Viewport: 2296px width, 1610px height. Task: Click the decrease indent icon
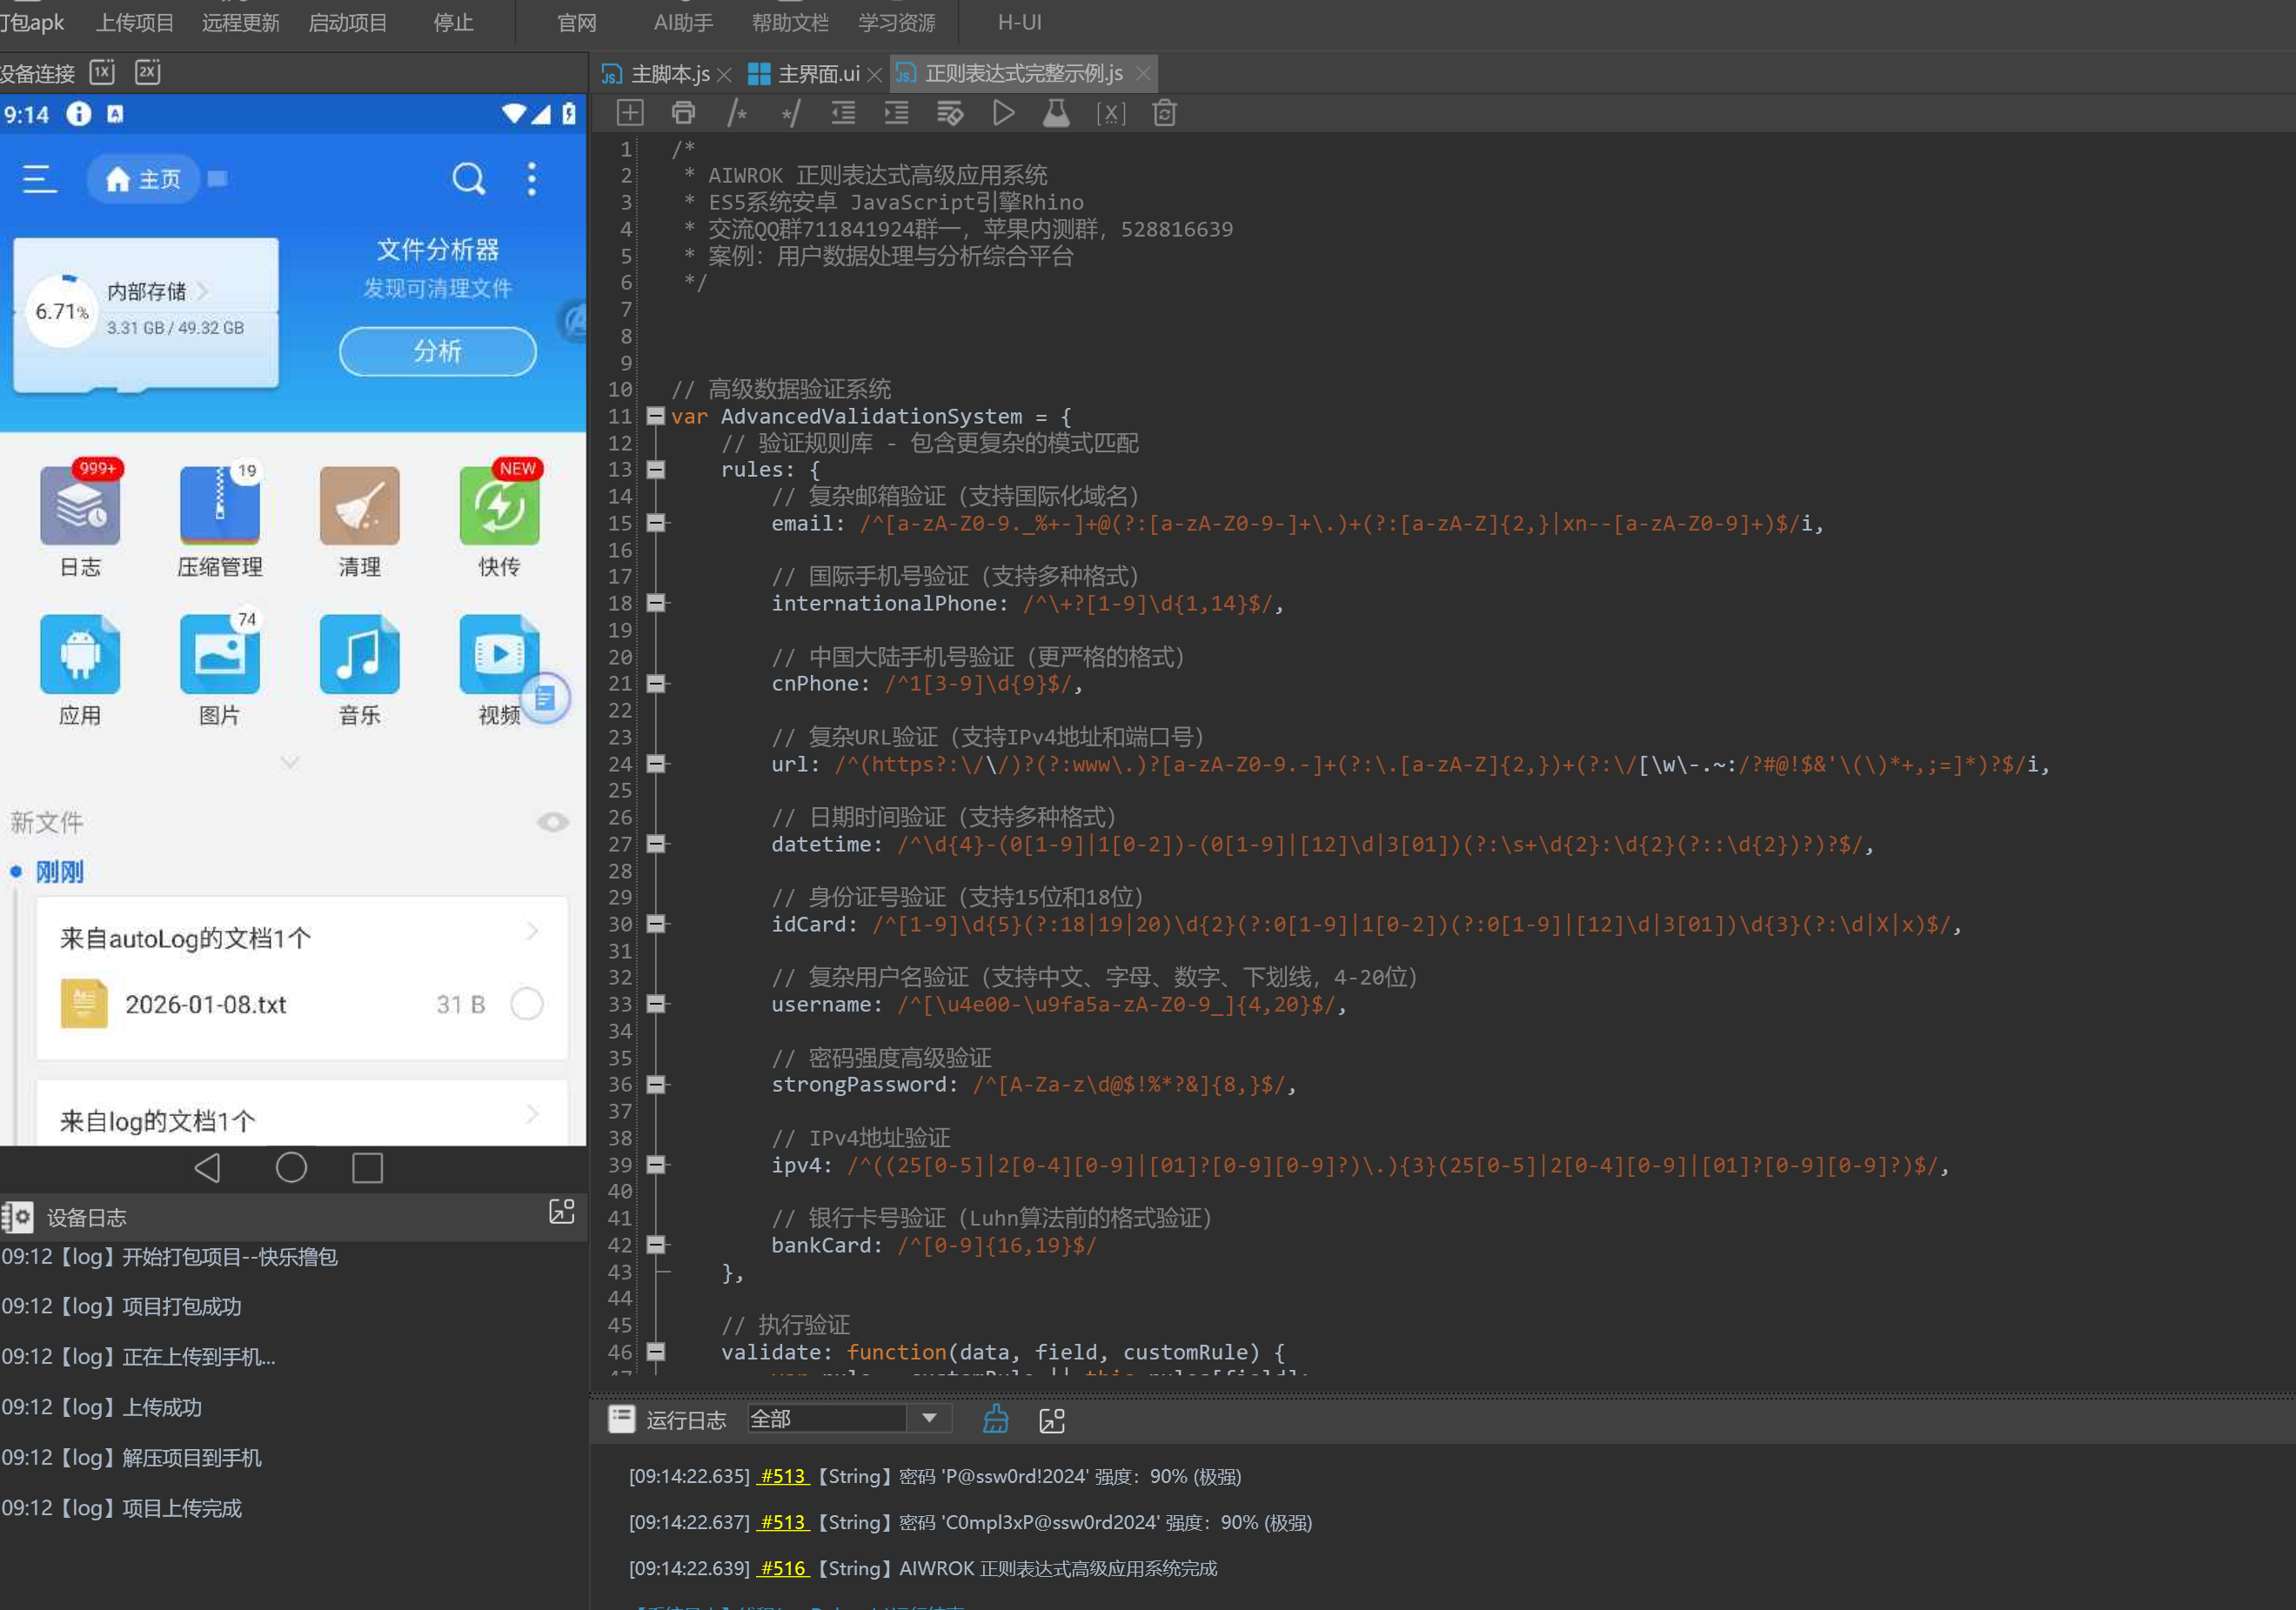coord(843,113)
